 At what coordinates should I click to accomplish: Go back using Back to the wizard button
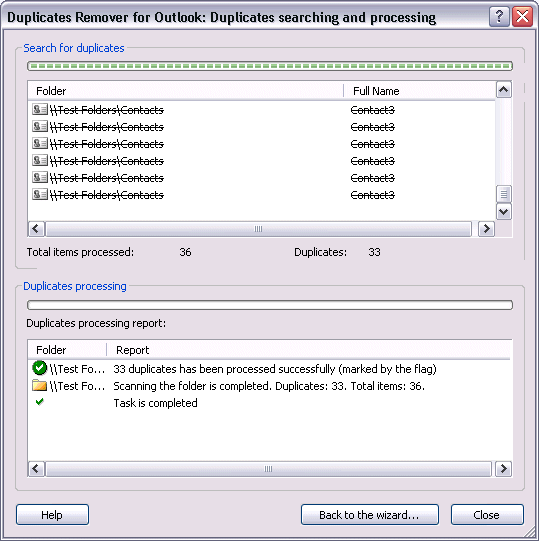click(x=370, y=515)
